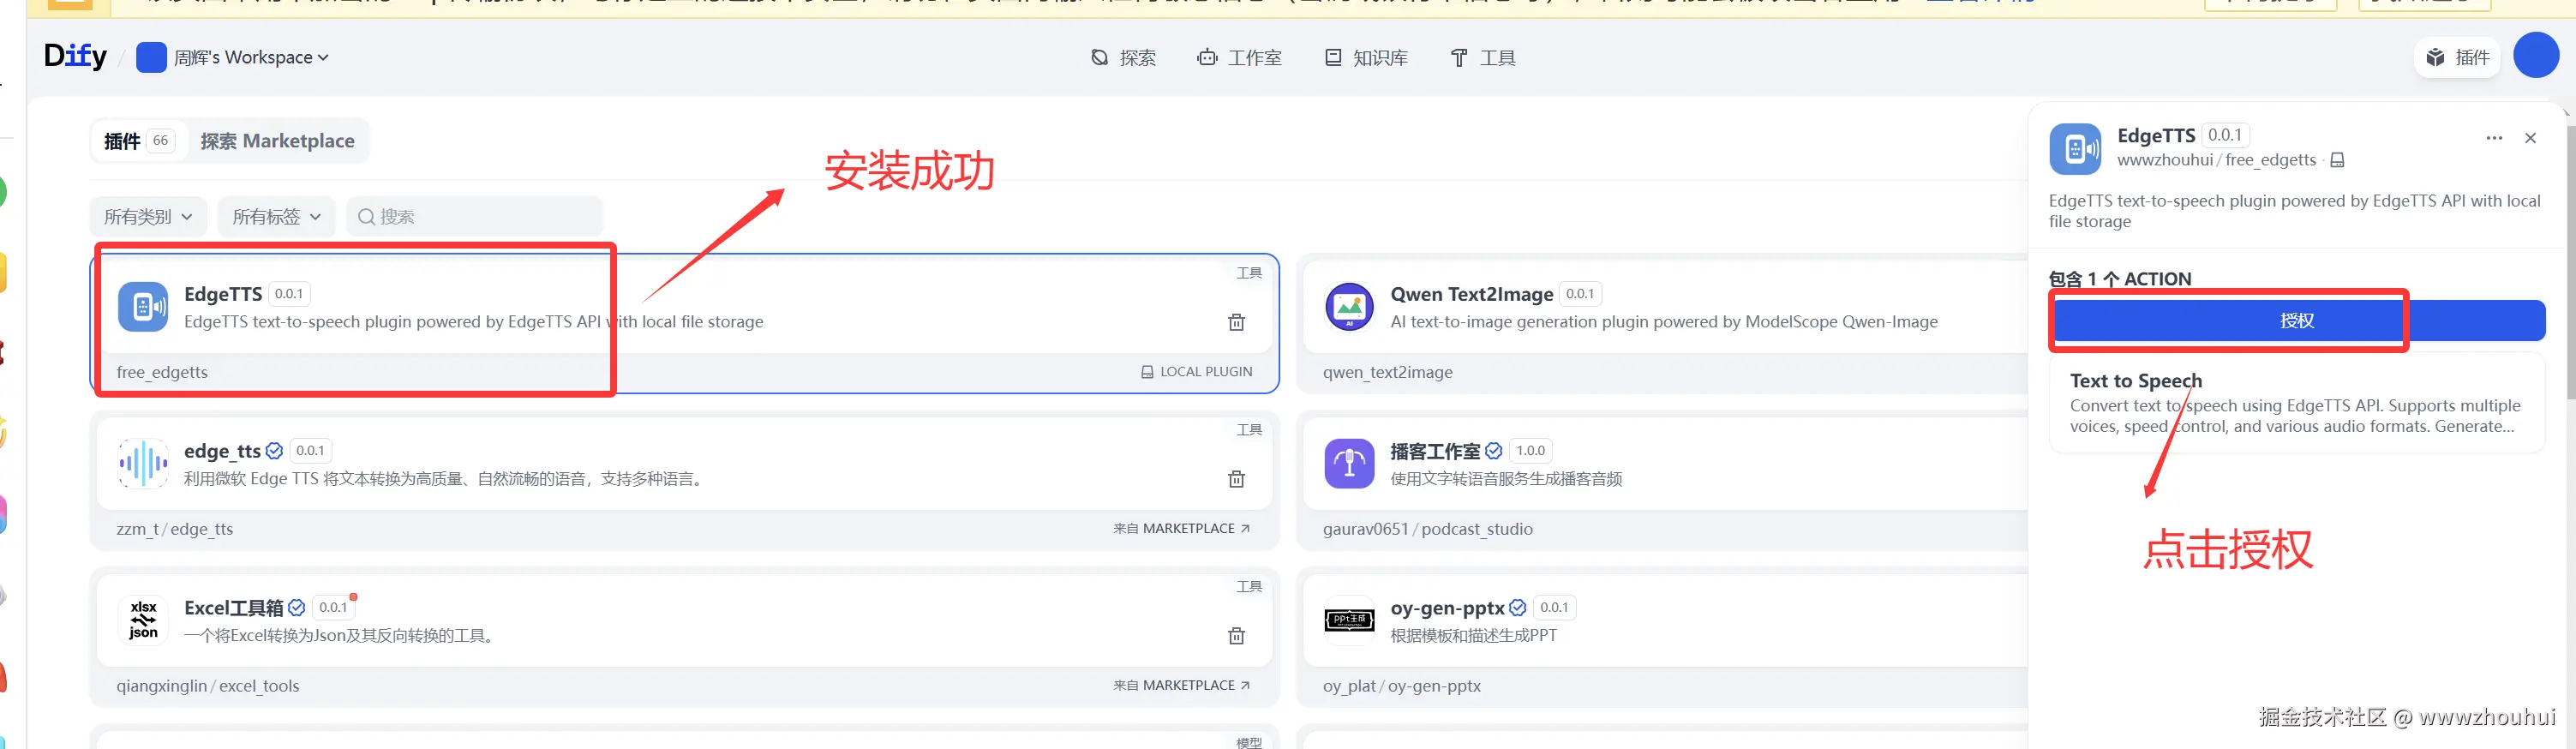Click the edge_tts 0.0.1 version badge

tap(311, 450)
